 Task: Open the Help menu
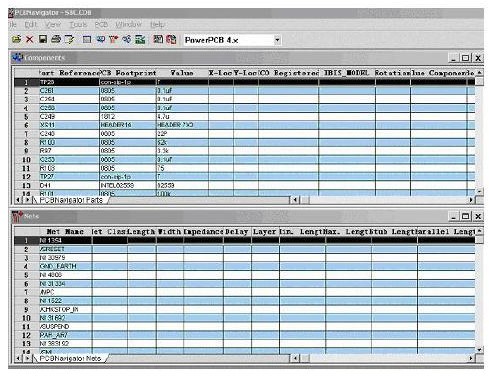point(157,25)
